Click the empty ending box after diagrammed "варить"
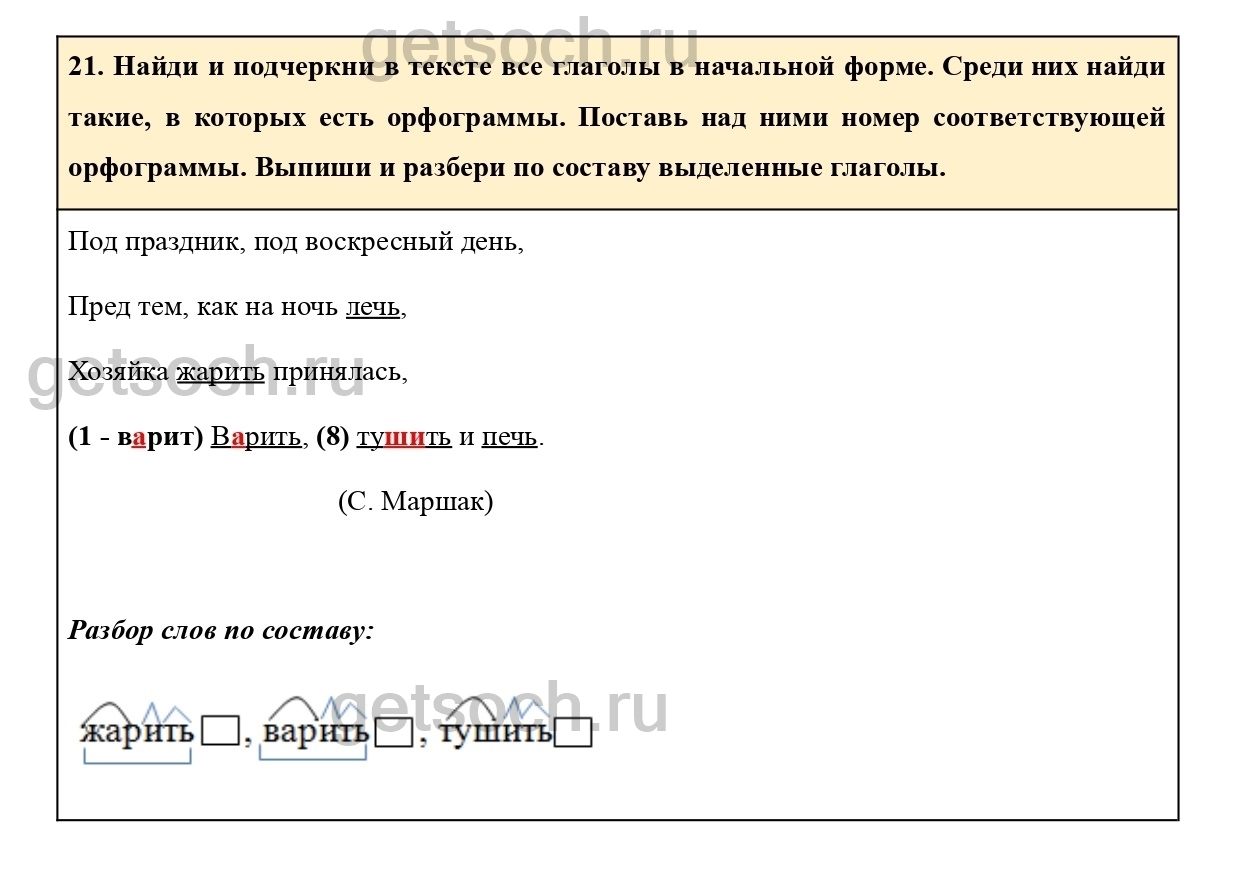This screenshot has width=1240, height=878. [x=394, y=732]
